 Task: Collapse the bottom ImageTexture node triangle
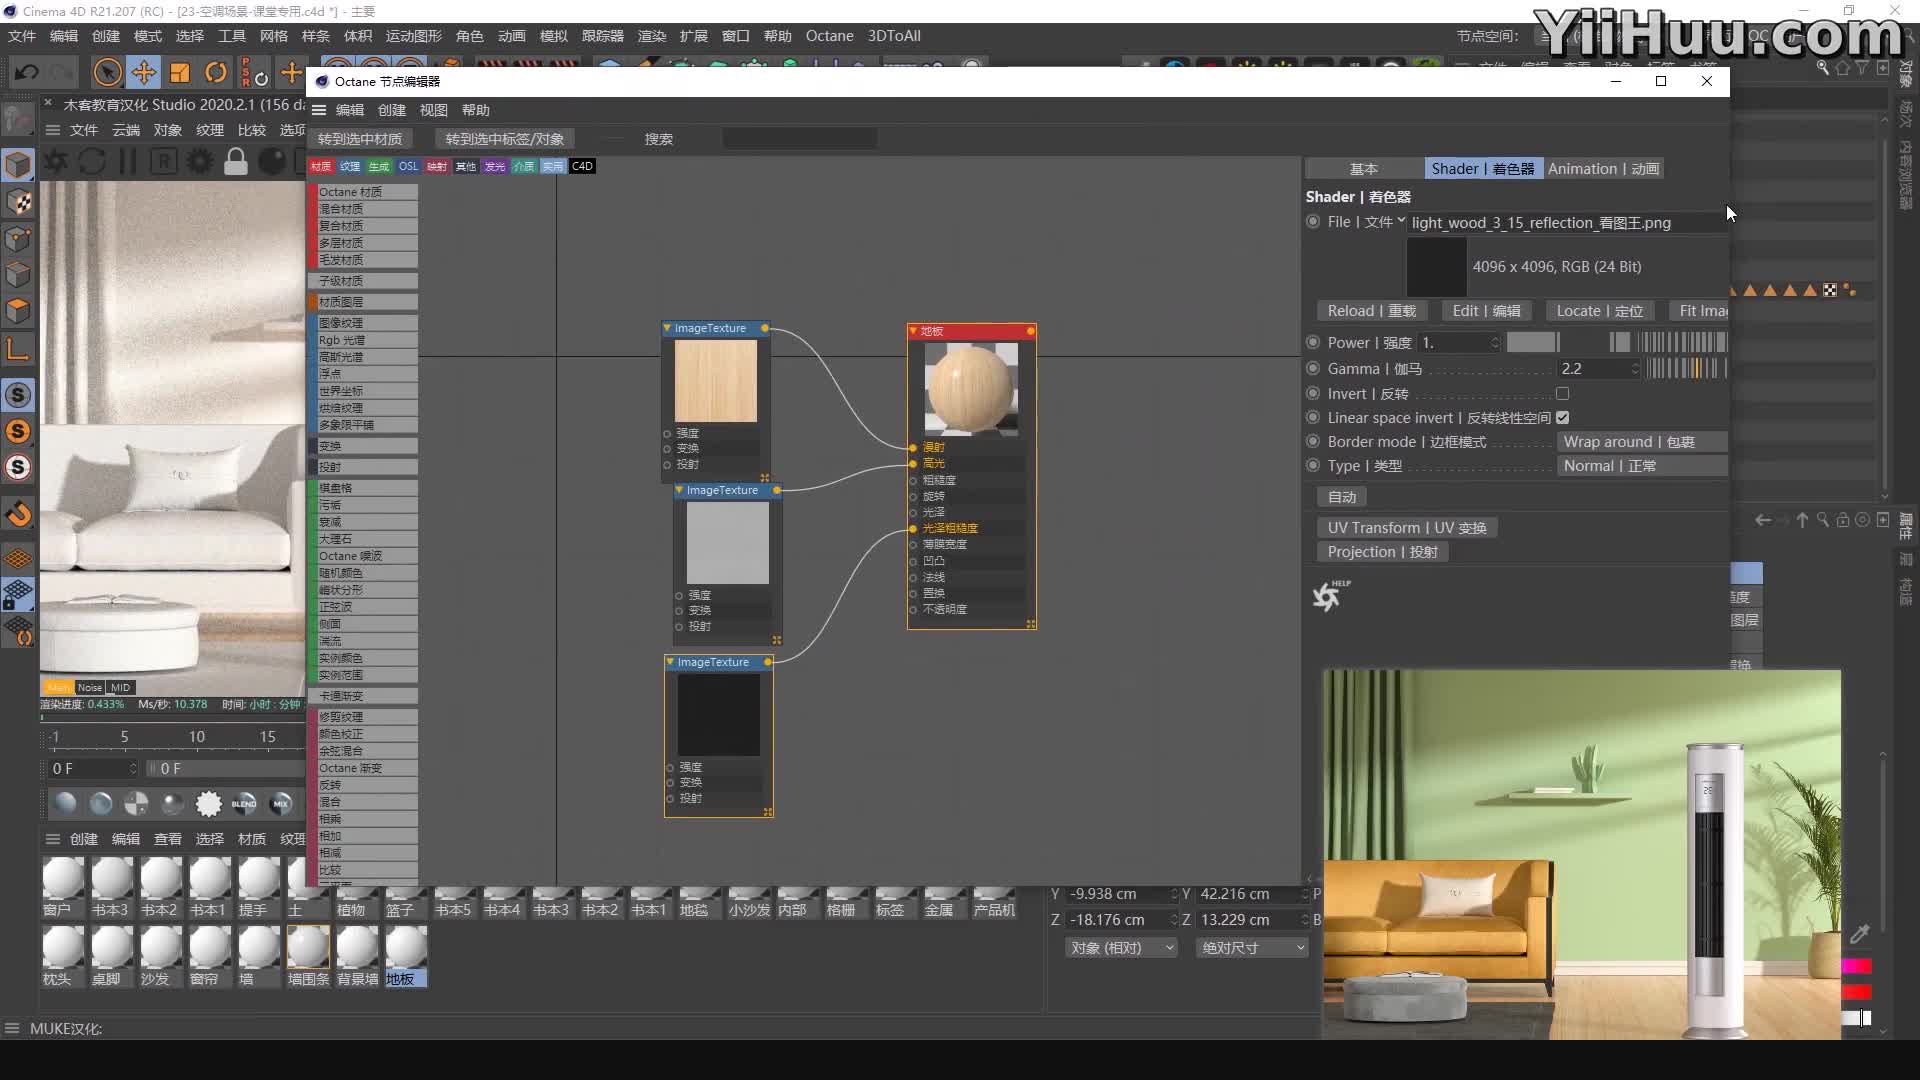(x=670, y=662)
